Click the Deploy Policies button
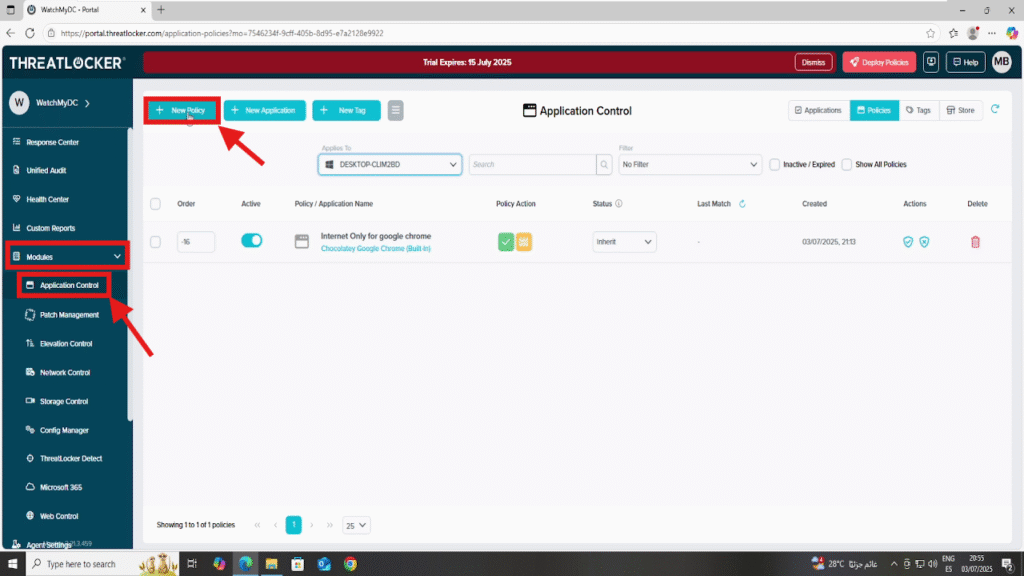Viewport: 1024px width, 576px height. coord(879,63)
